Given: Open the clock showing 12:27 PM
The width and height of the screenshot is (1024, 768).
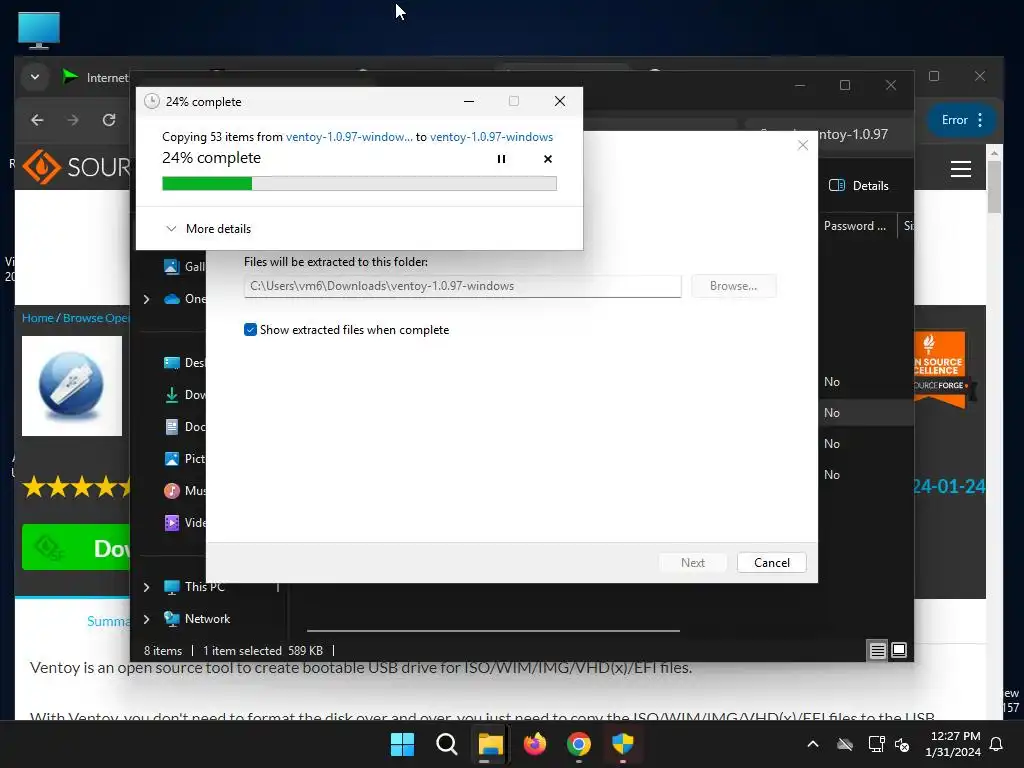Looking at the screenshot, I should pos(953,744).
